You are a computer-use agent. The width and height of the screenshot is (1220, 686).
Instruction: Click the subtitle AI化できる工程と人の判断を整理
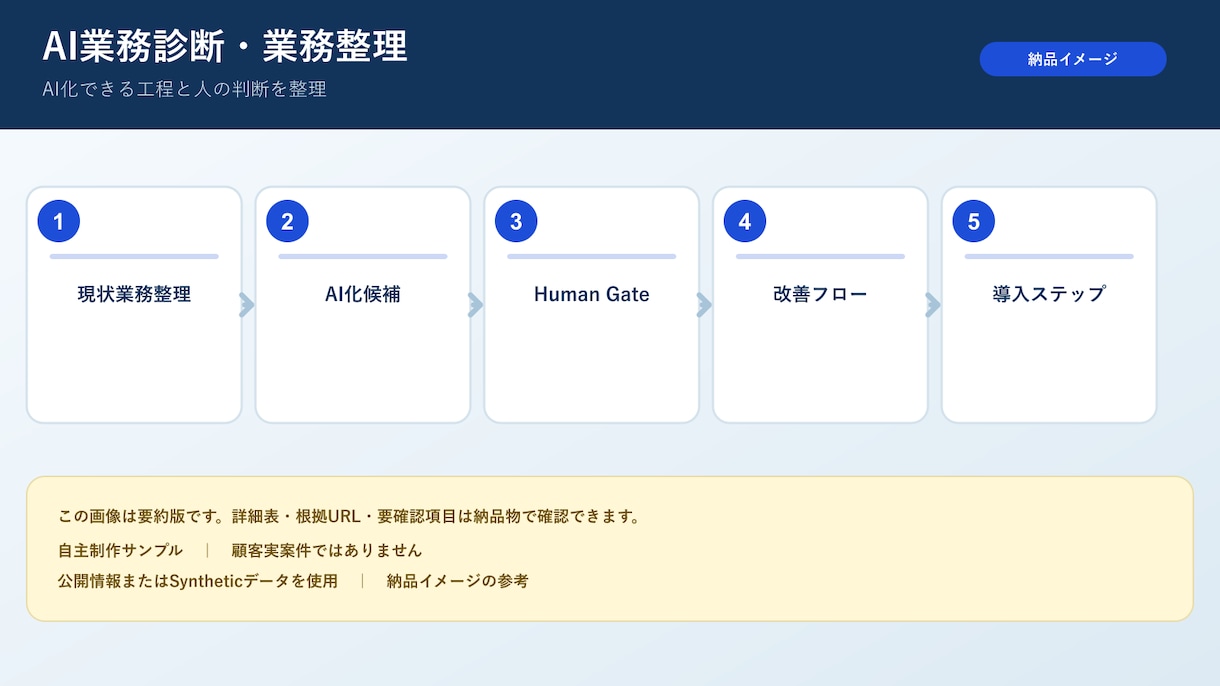pos(185,89)
